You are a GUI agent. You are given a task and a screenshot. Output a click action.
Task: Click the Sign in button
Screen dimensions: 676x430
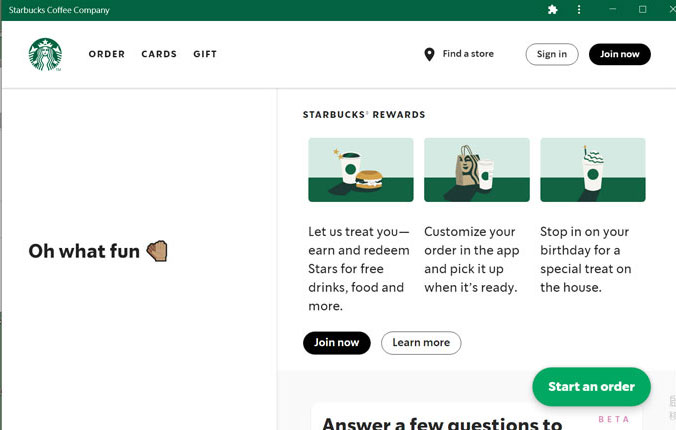(x=552, y=54)
